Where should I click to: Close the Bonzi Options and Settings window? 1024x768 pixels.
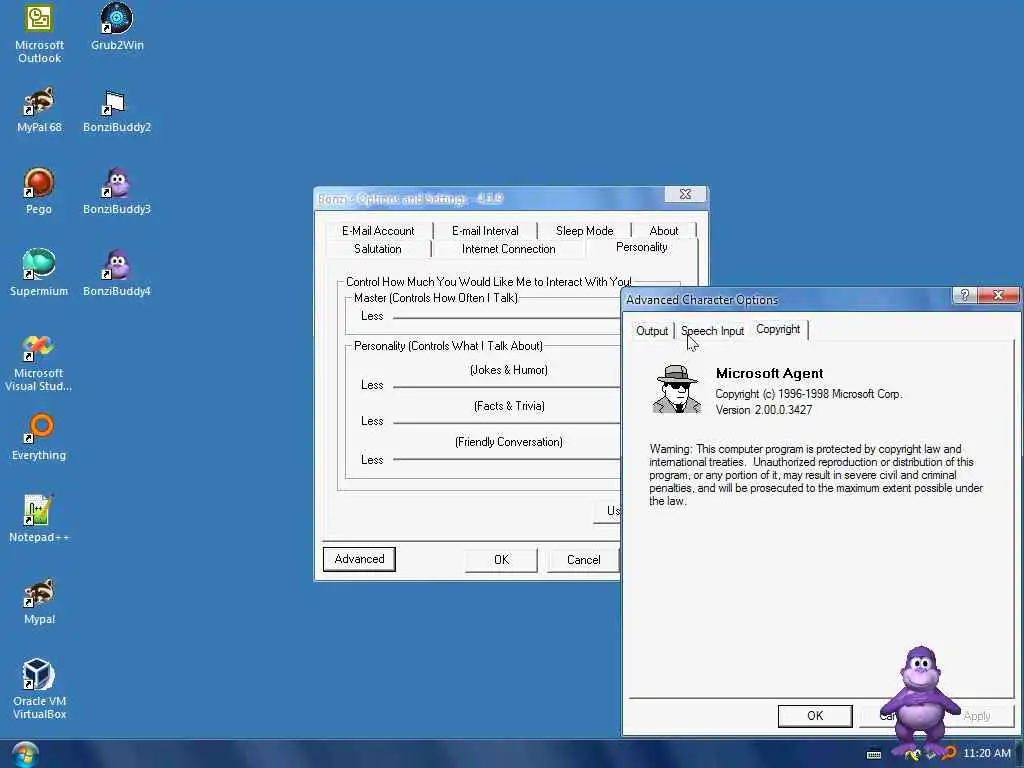click(685, 195)
